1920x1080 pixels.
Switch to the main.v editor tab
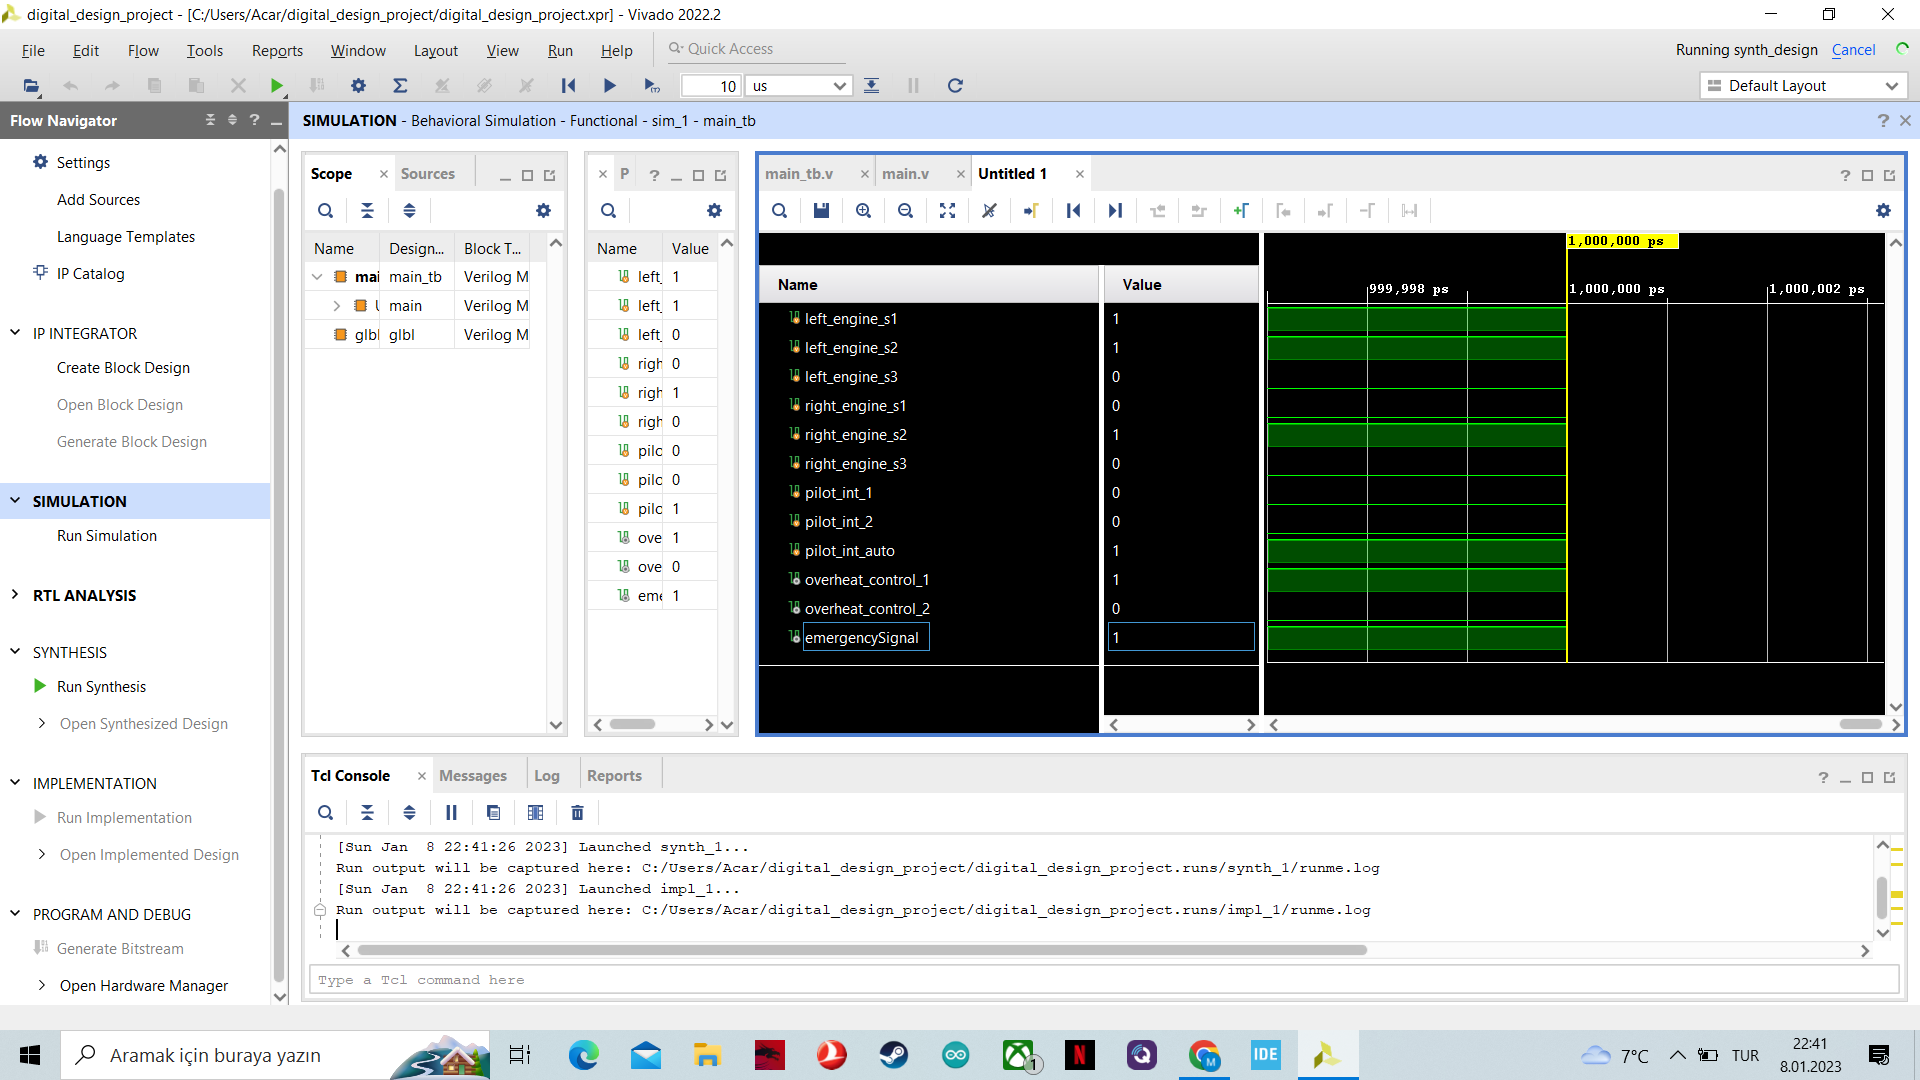click(x=905, y=173)
